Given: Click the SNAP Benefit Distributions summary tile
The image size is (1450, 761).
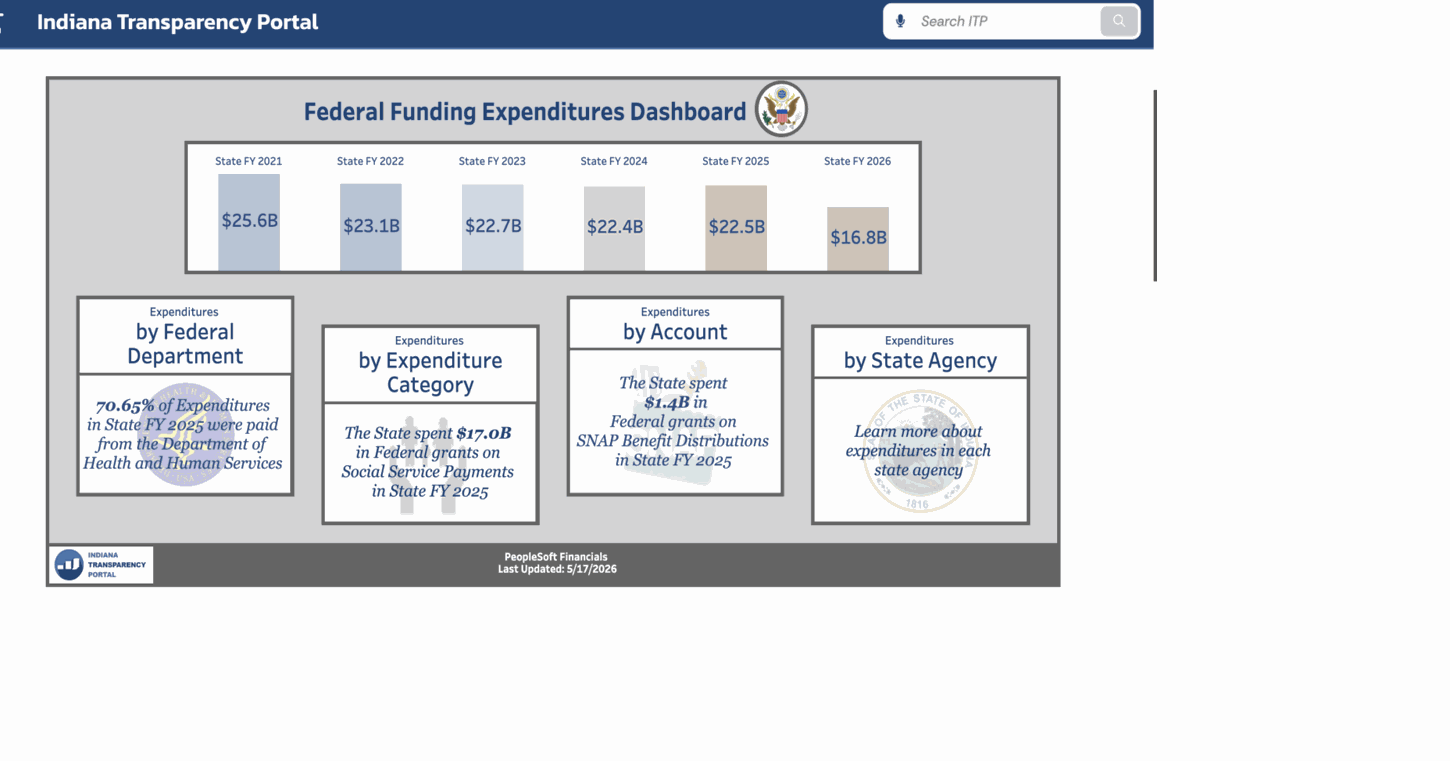Looking at the screenshot, I should click(675, 421).
